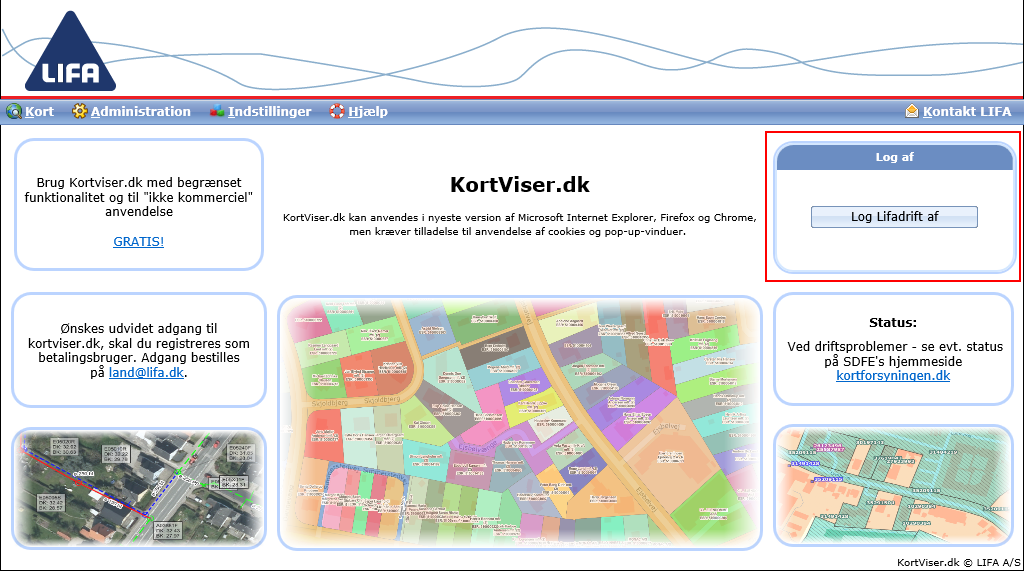Open the kortforsyningen.dk link
Screen dimensions: 1024x571
(893, 376)
